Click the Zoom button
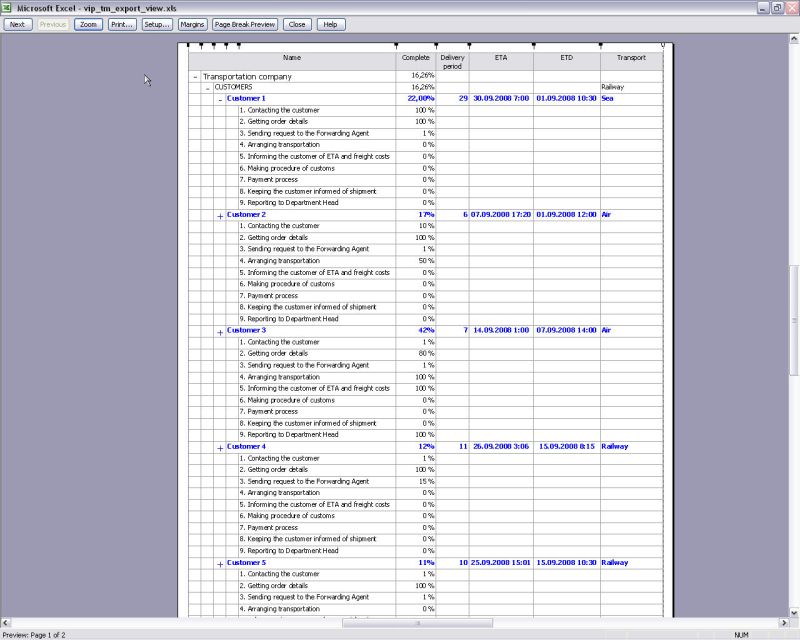800x640 pixels. pyautogui.click(x=88, y=24)
